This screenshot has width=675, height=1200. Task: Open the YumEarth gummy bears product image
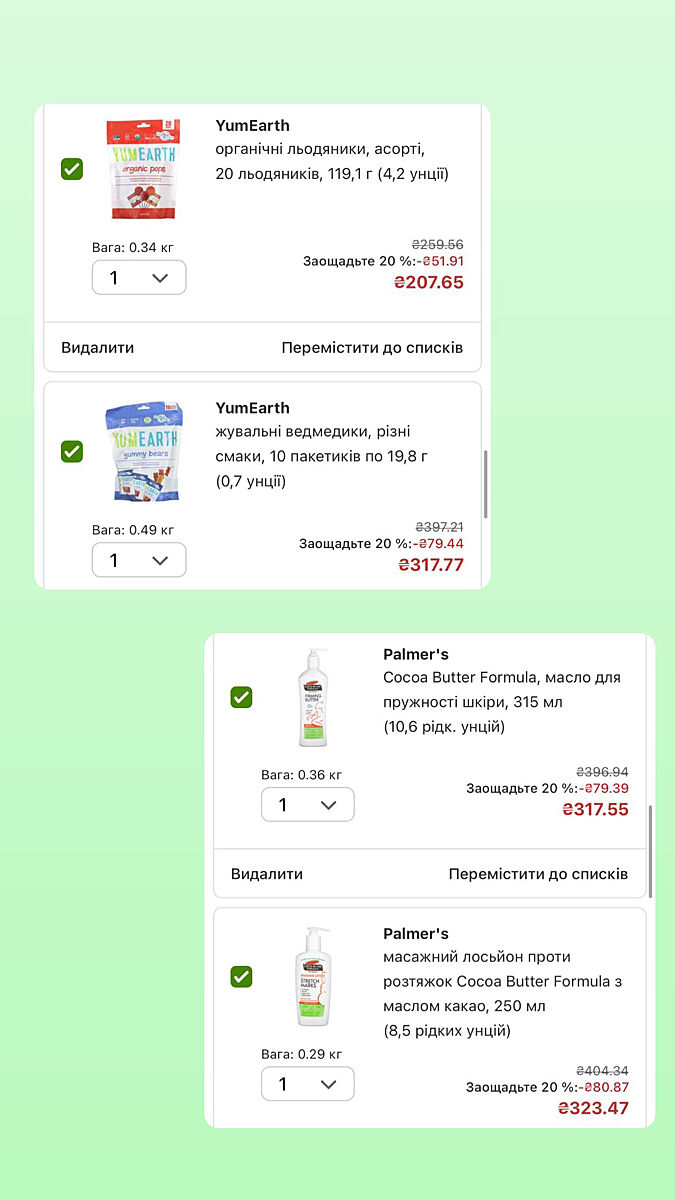click(x=143, y=451)
